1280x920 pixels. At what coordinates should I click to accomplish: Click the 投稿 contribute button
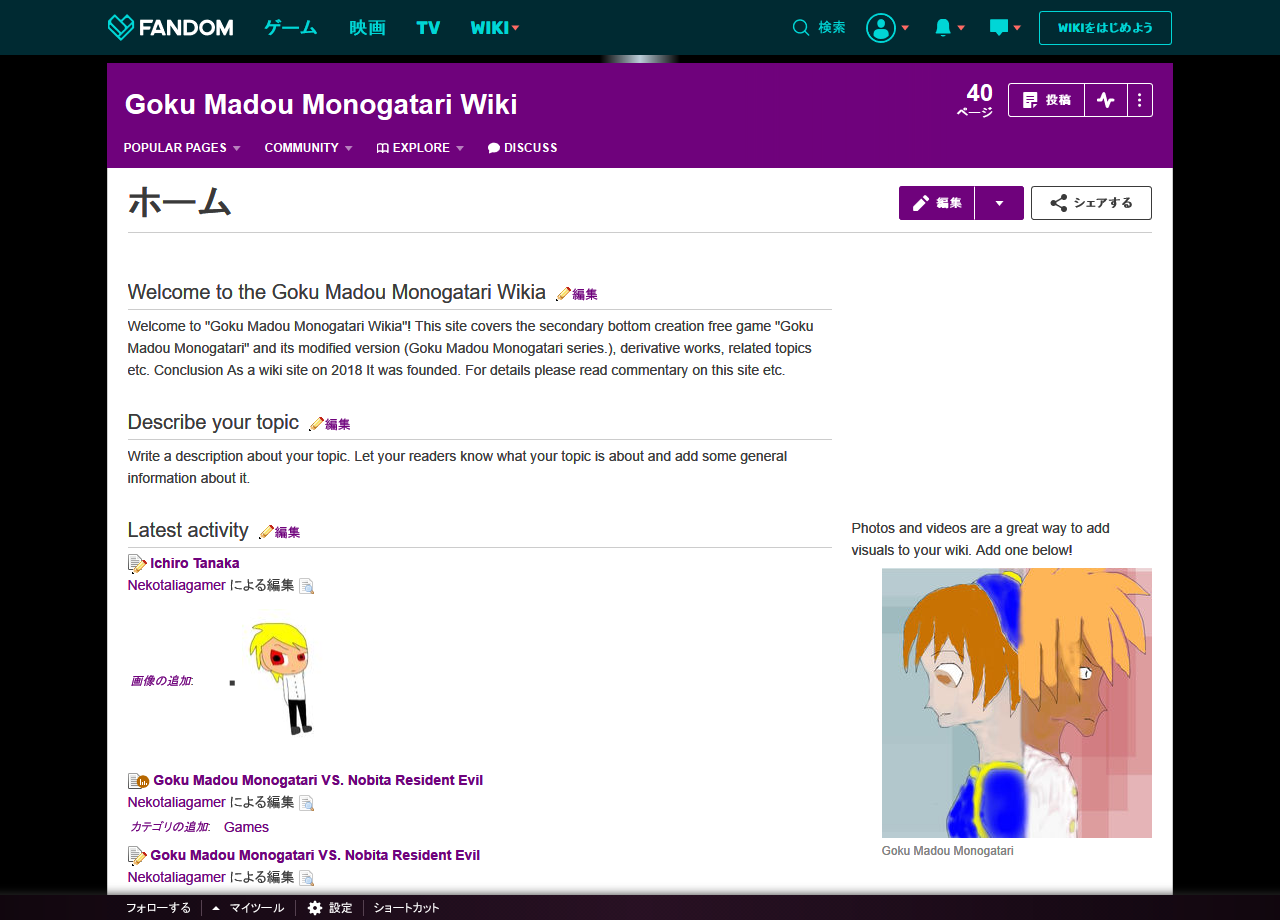[x=1046, y=100]
